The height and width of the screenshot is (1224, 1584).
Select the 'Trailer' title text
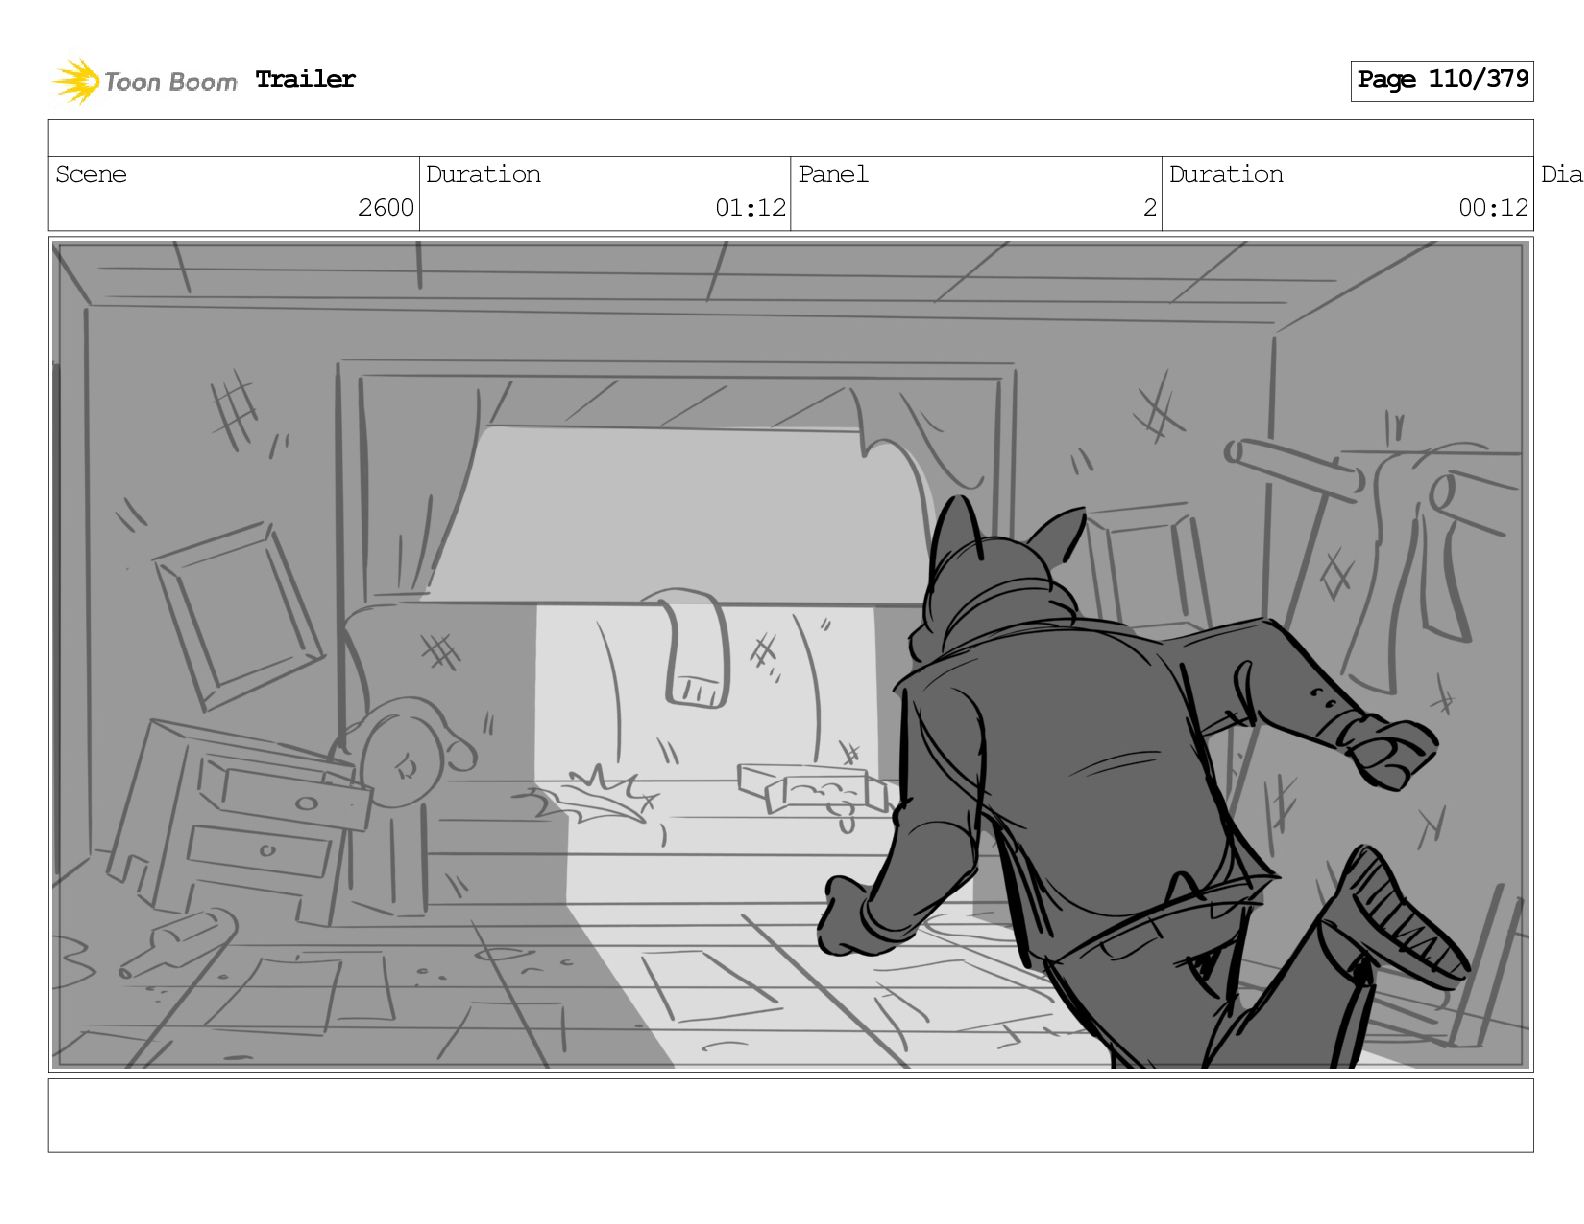pos(305,79)
